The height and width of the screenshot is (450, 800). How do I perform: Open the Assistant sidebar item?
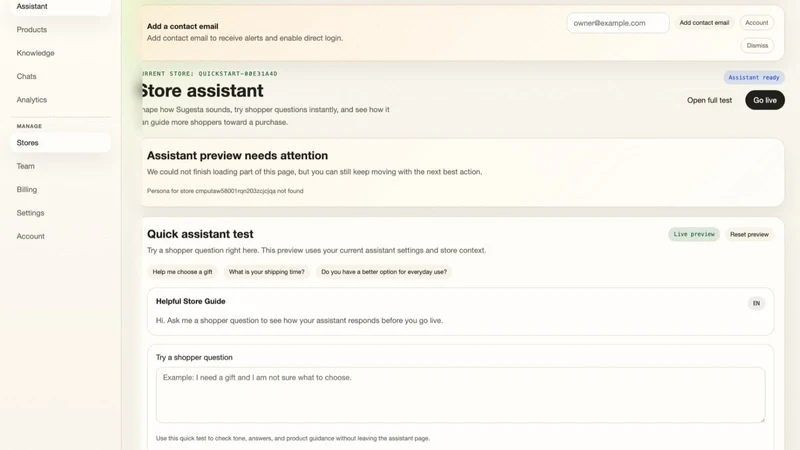(x=60, y=7)
